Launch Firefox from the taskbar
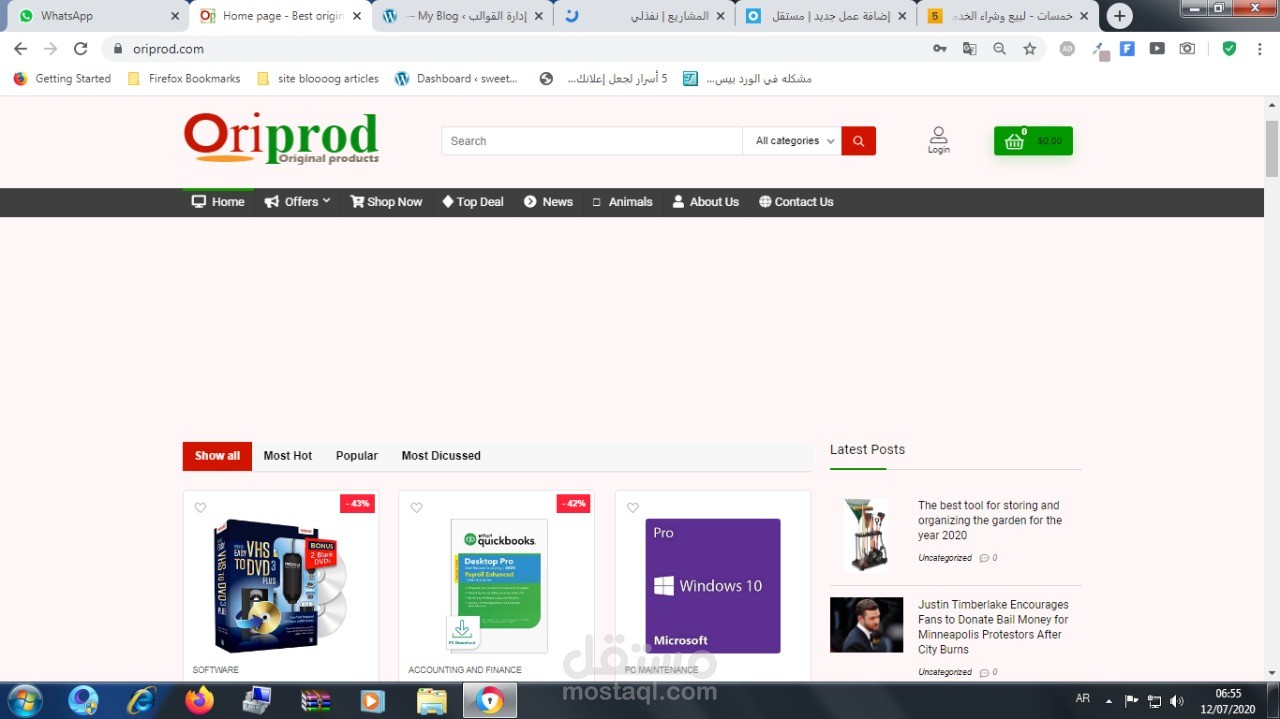 200,701
